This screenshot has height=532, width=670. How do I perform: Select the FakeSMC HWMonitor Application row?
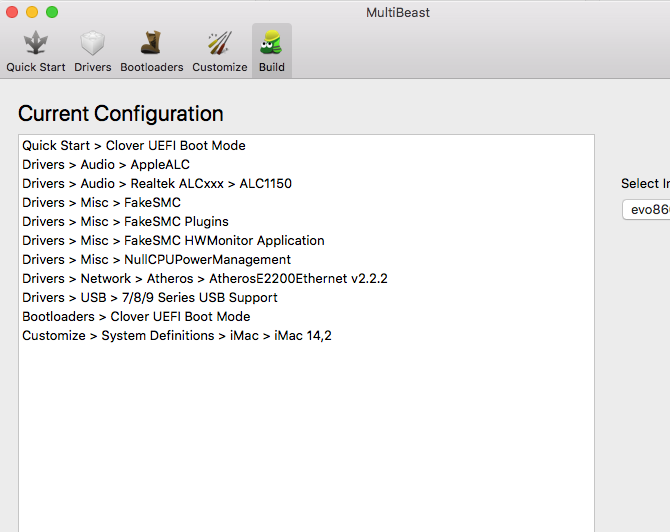(x=306, y=241)
